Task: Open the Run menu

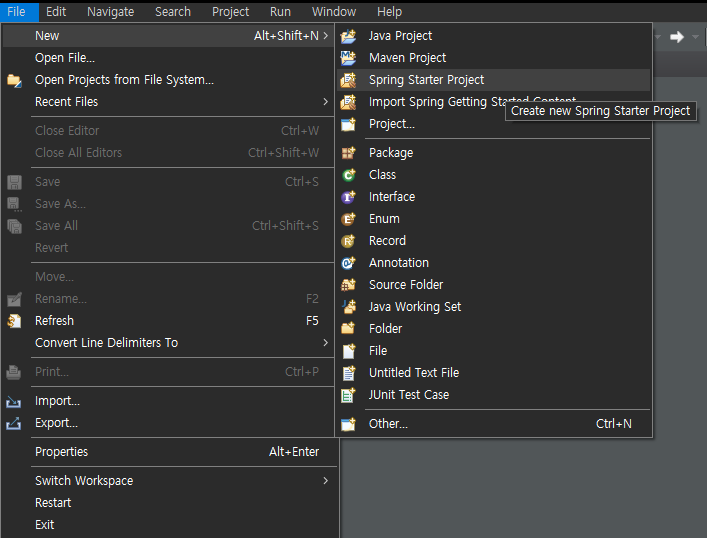Action: click(280, 12)
